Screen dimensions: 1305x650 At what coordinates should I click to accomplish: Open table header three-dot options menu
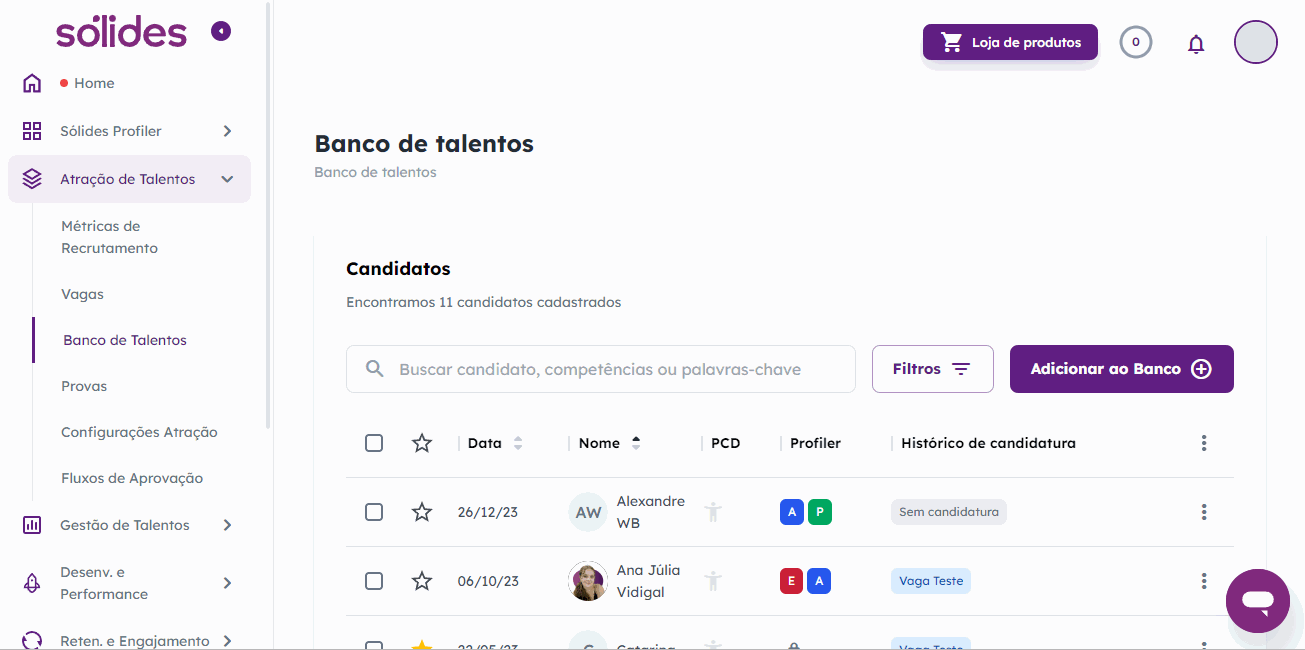pos(1204,443)
